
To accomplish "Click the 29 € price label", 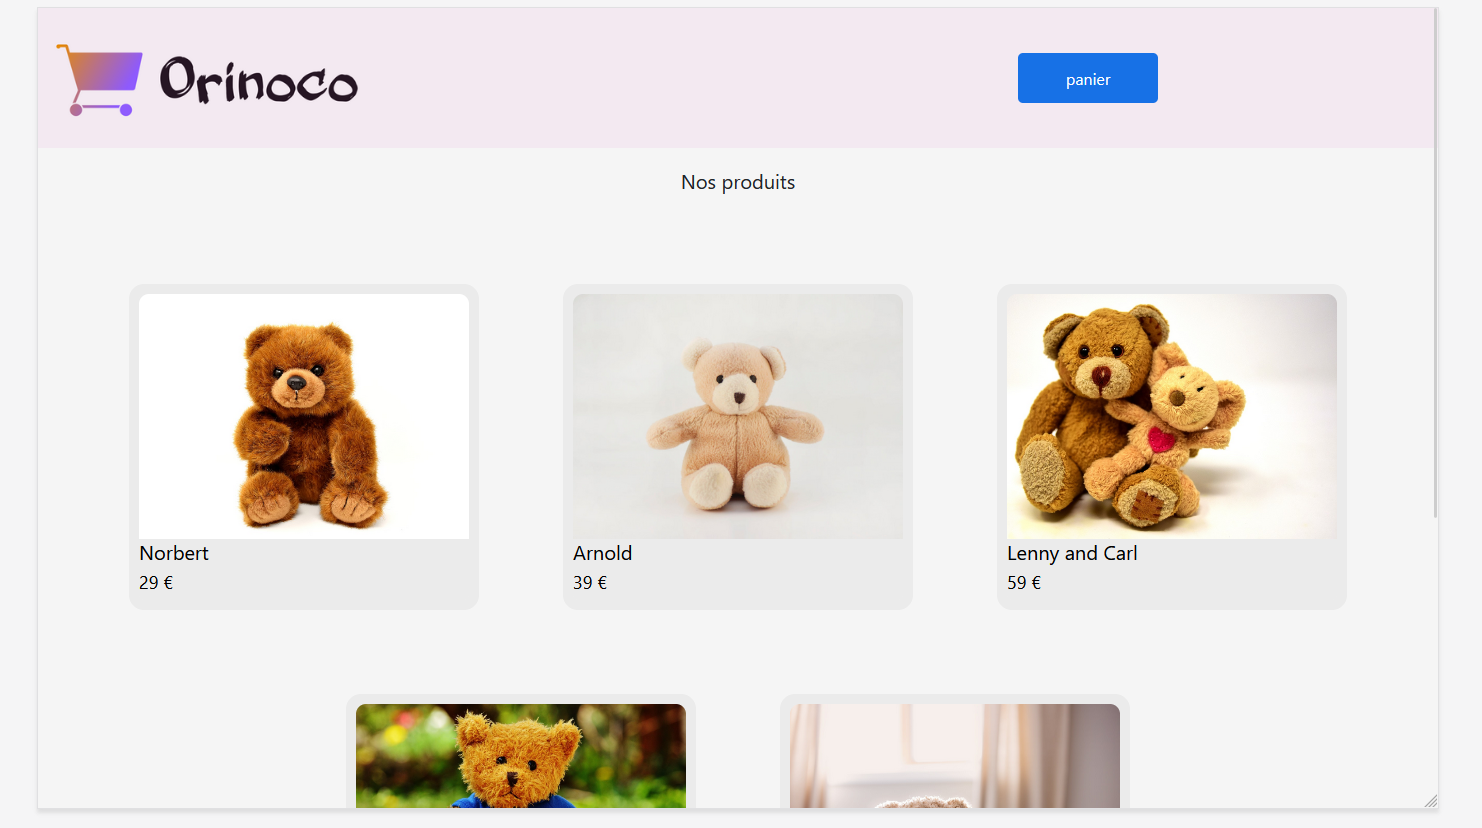I will pos(156,583).
